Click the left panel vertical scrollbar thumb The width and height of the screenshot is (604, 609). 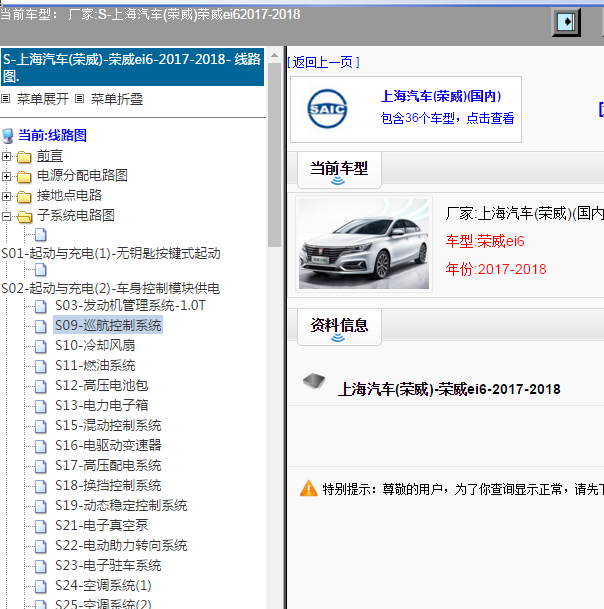[x=274, y=155]
